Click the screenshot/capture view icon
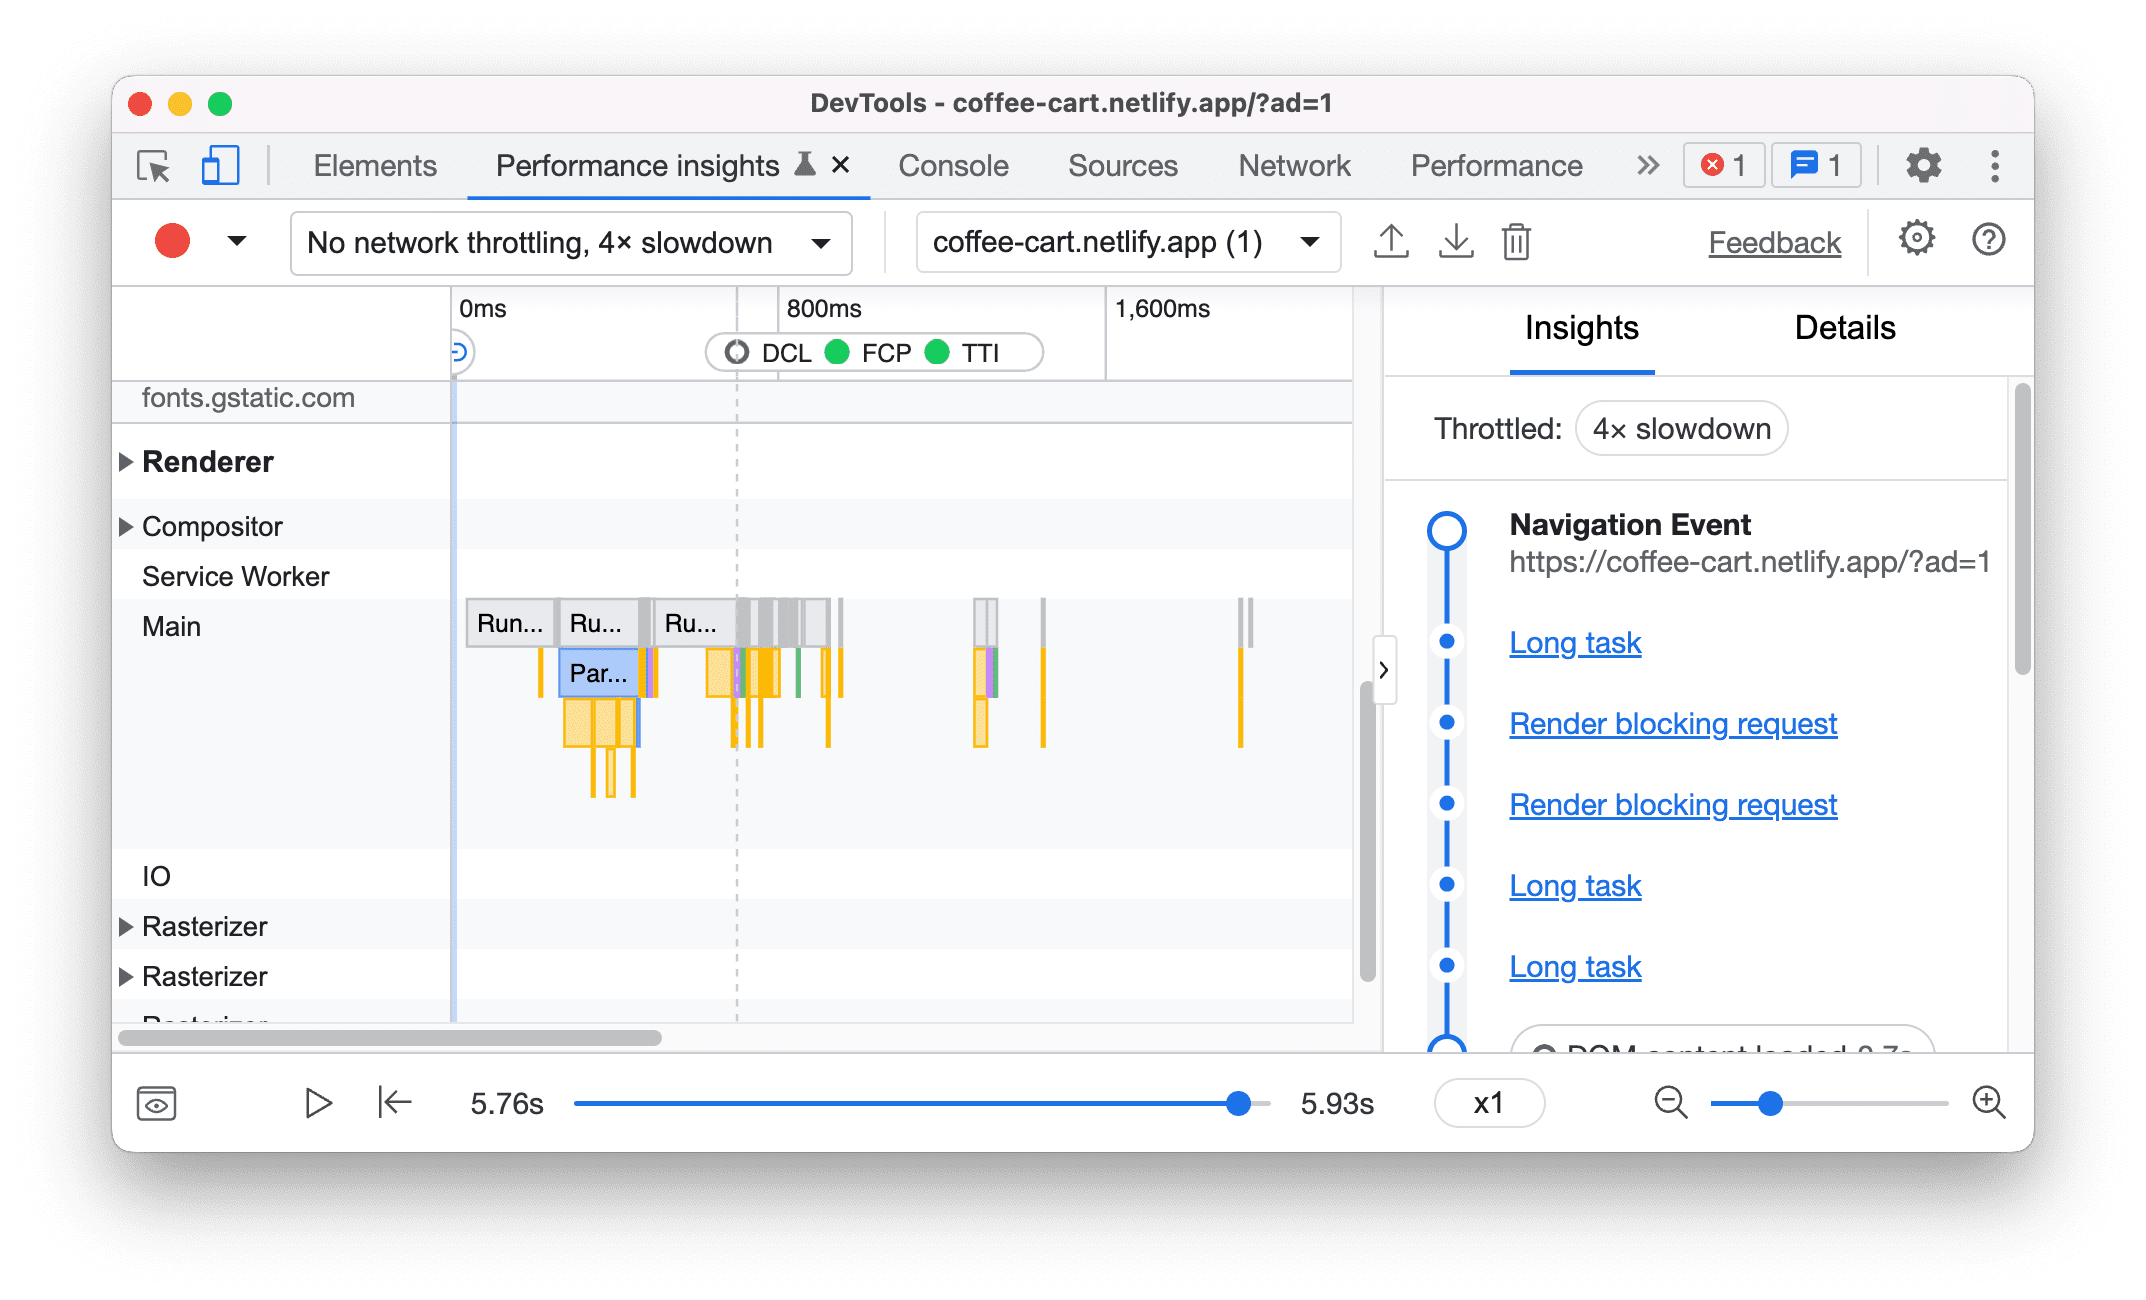The height and width of the screenshot is (1300, 2146). (x=155, y=1102)
